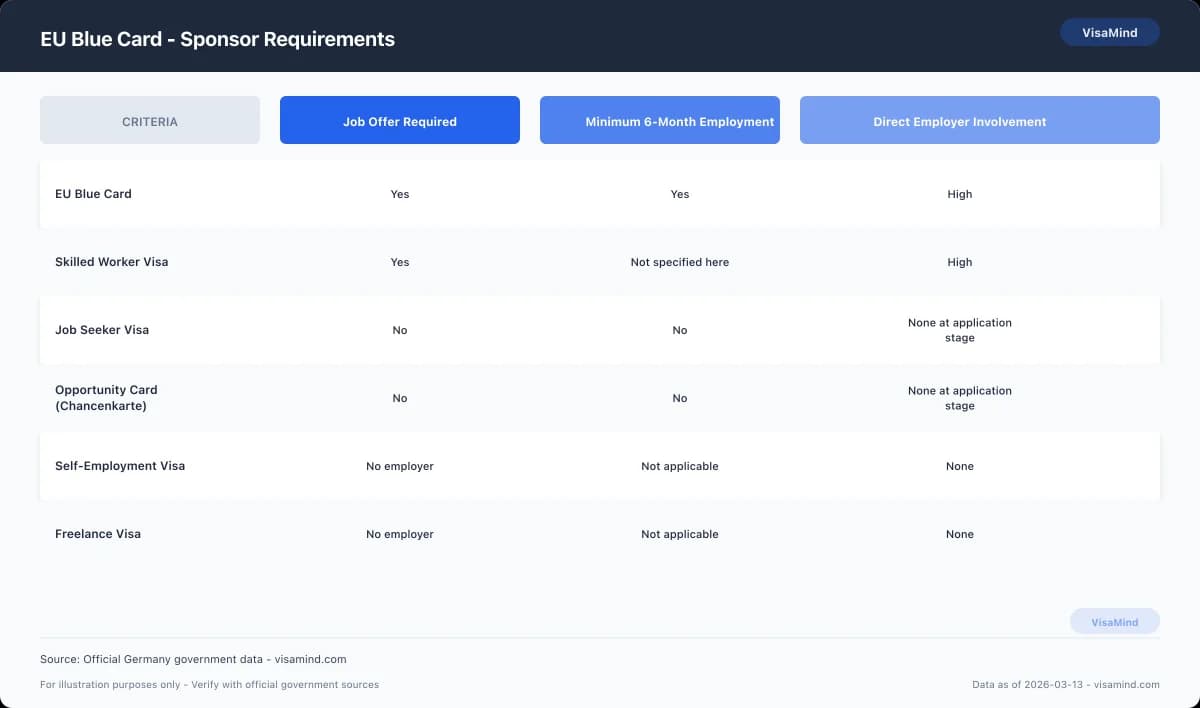Click the Job Offer Required column header
The image size is (1200, 708).
click(x=399, y=119)
